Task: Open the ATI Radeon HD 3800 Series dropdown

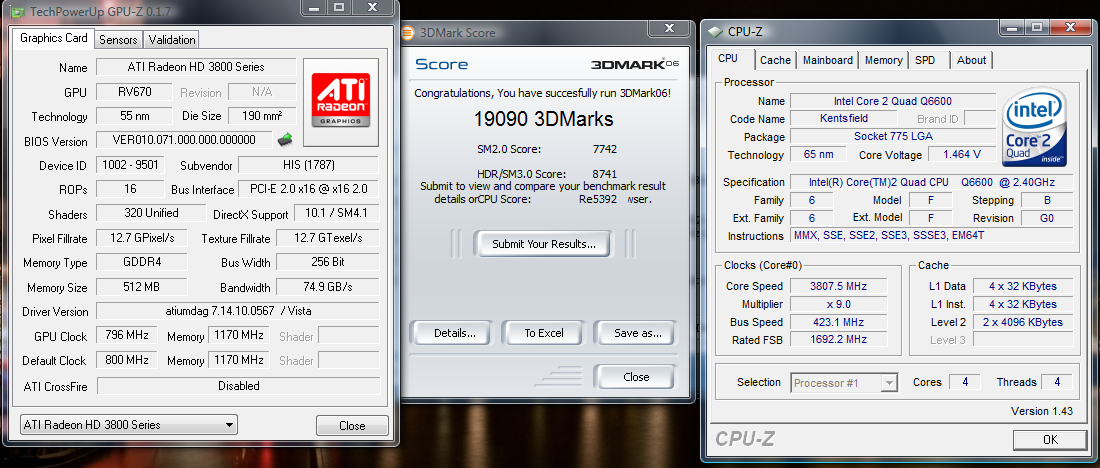Action: (128, 424)
